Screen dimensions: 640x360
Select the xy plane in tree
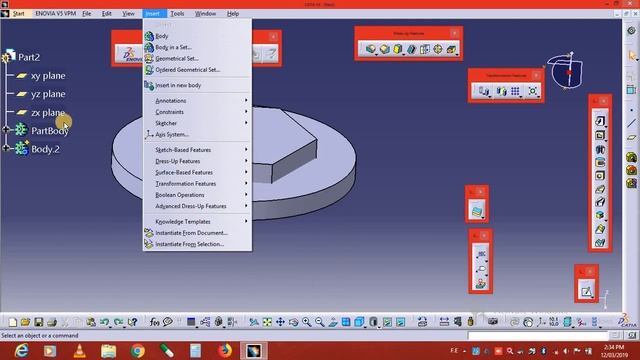coord(48,76)
